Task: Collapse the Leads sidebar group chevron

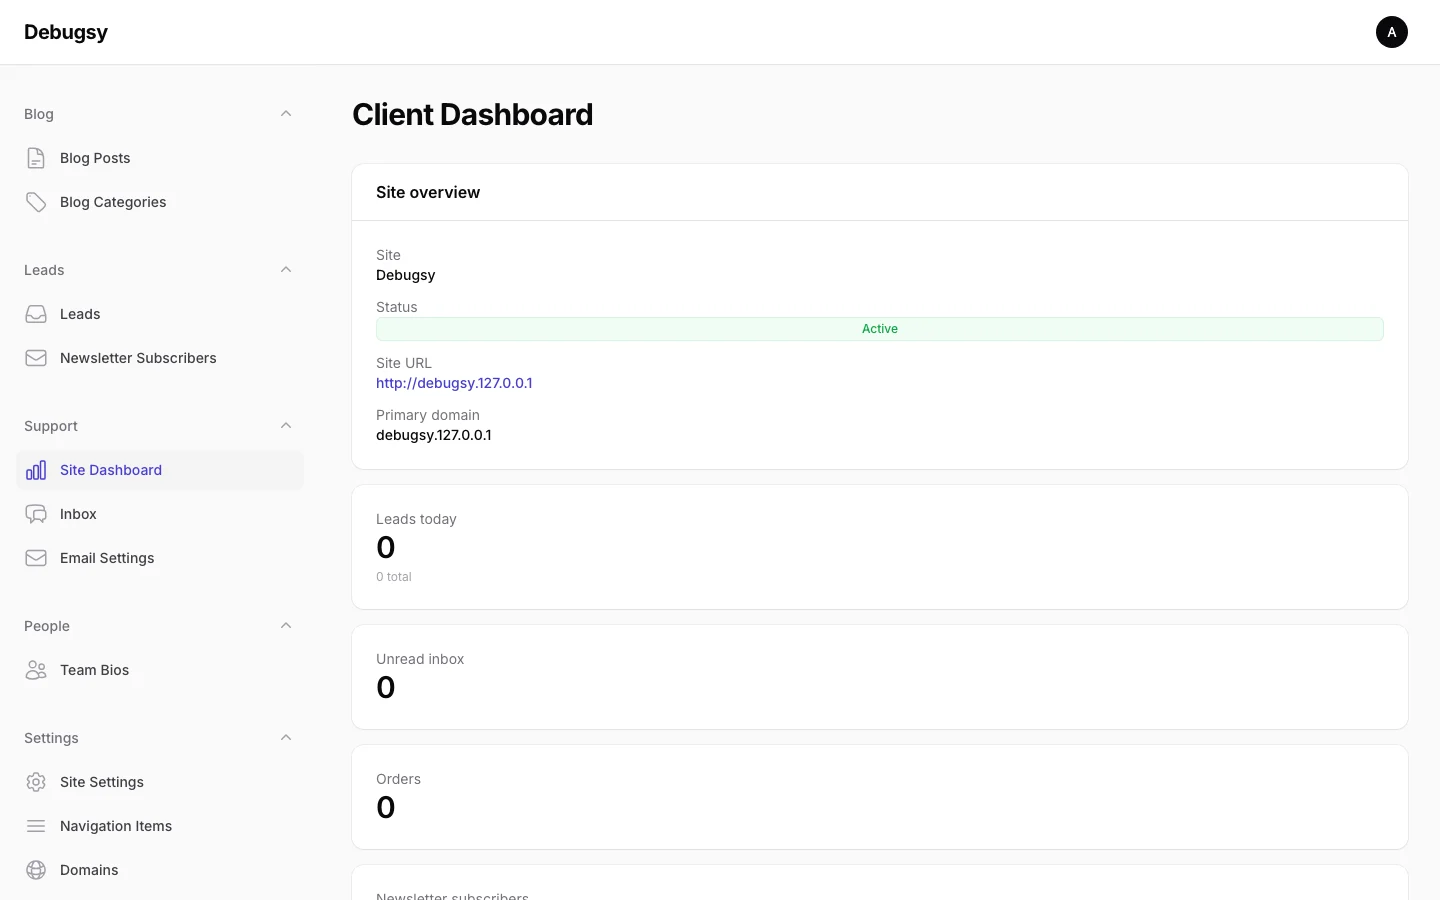Action: tap(286, 270)
